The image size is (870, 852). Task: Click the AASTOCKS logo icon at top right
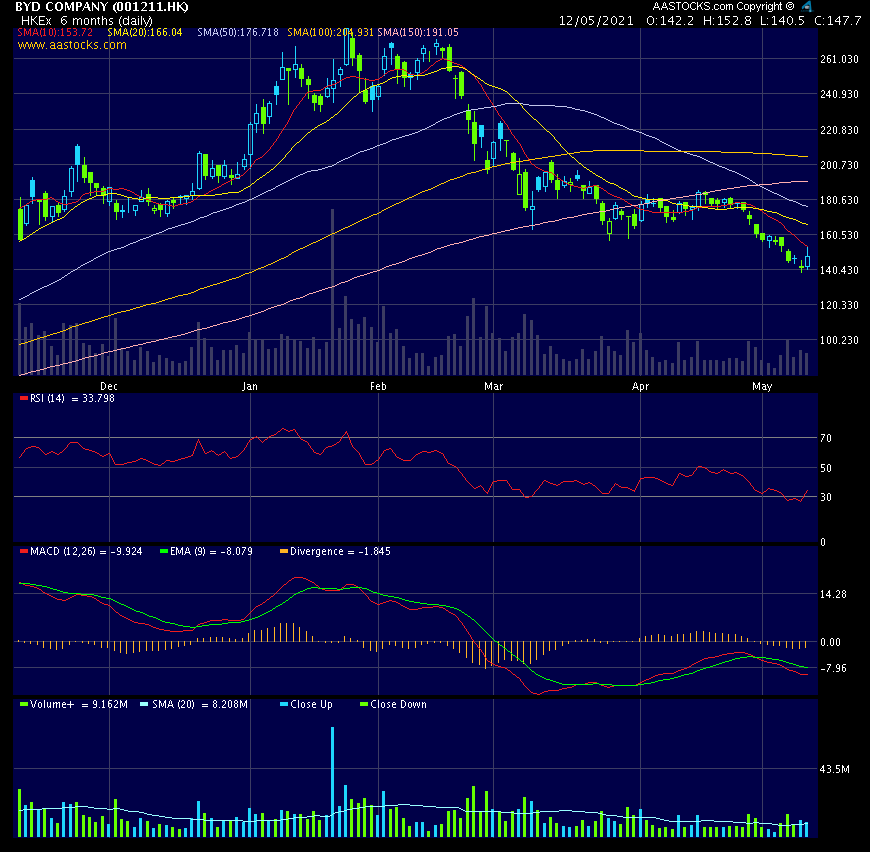807,6
